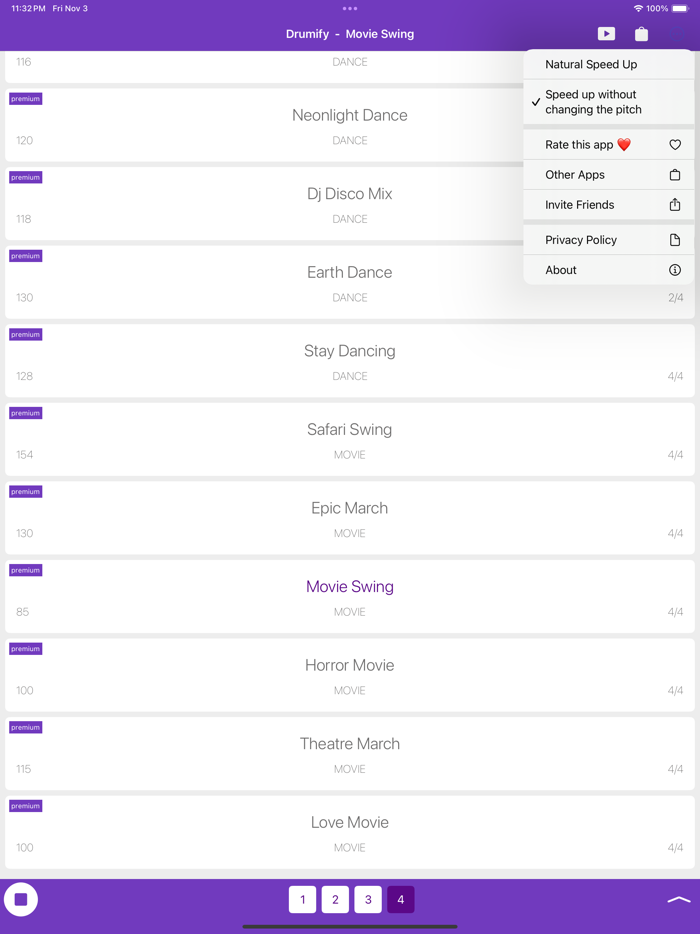This screenshot has width=700, height=934.
Task: Click the premium badge on Neonlight Dance
Action: pyautogui.click(x=26, y=99)
